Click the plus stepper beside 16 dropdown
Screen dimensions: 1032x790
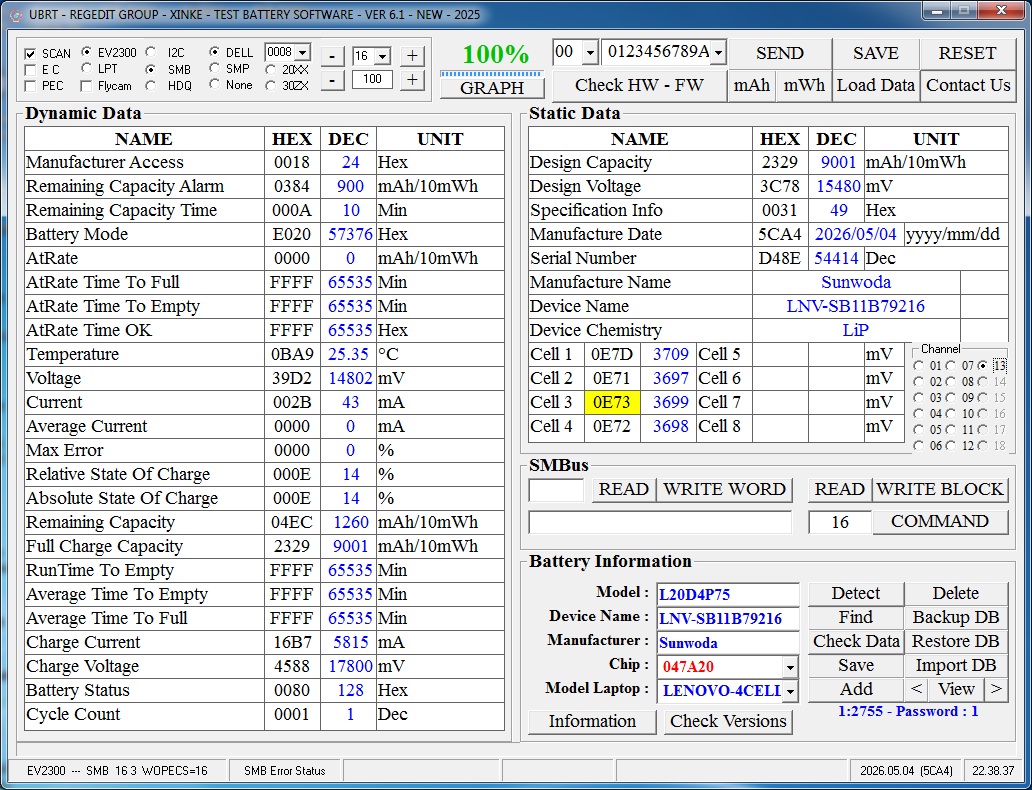point(412,56)
